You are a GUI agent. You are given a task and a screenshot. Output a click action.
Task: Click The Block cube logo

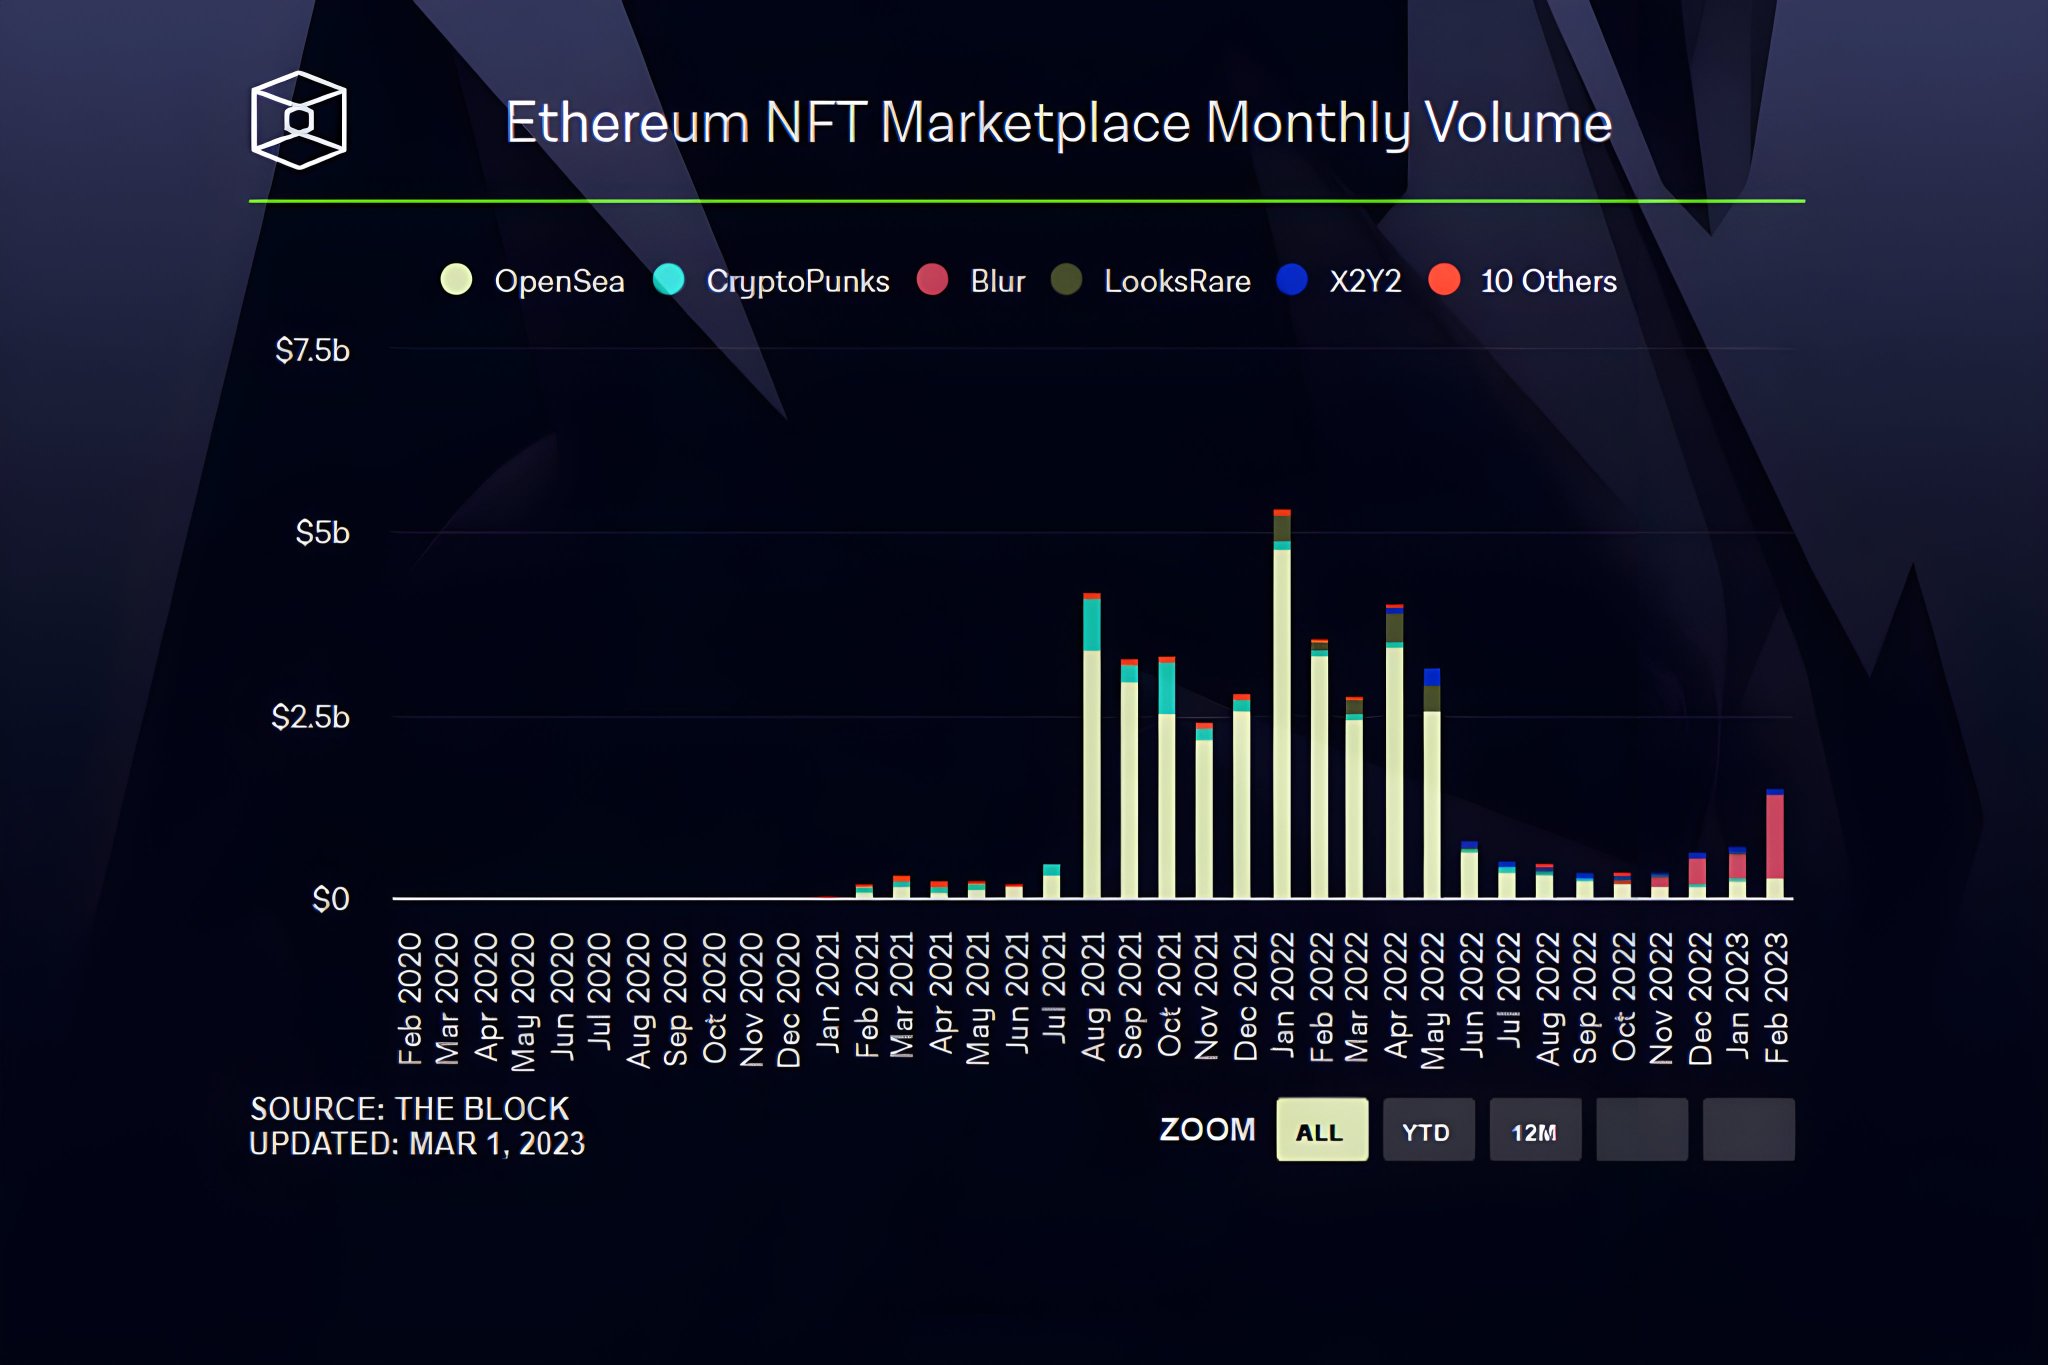tap(298, 120)
